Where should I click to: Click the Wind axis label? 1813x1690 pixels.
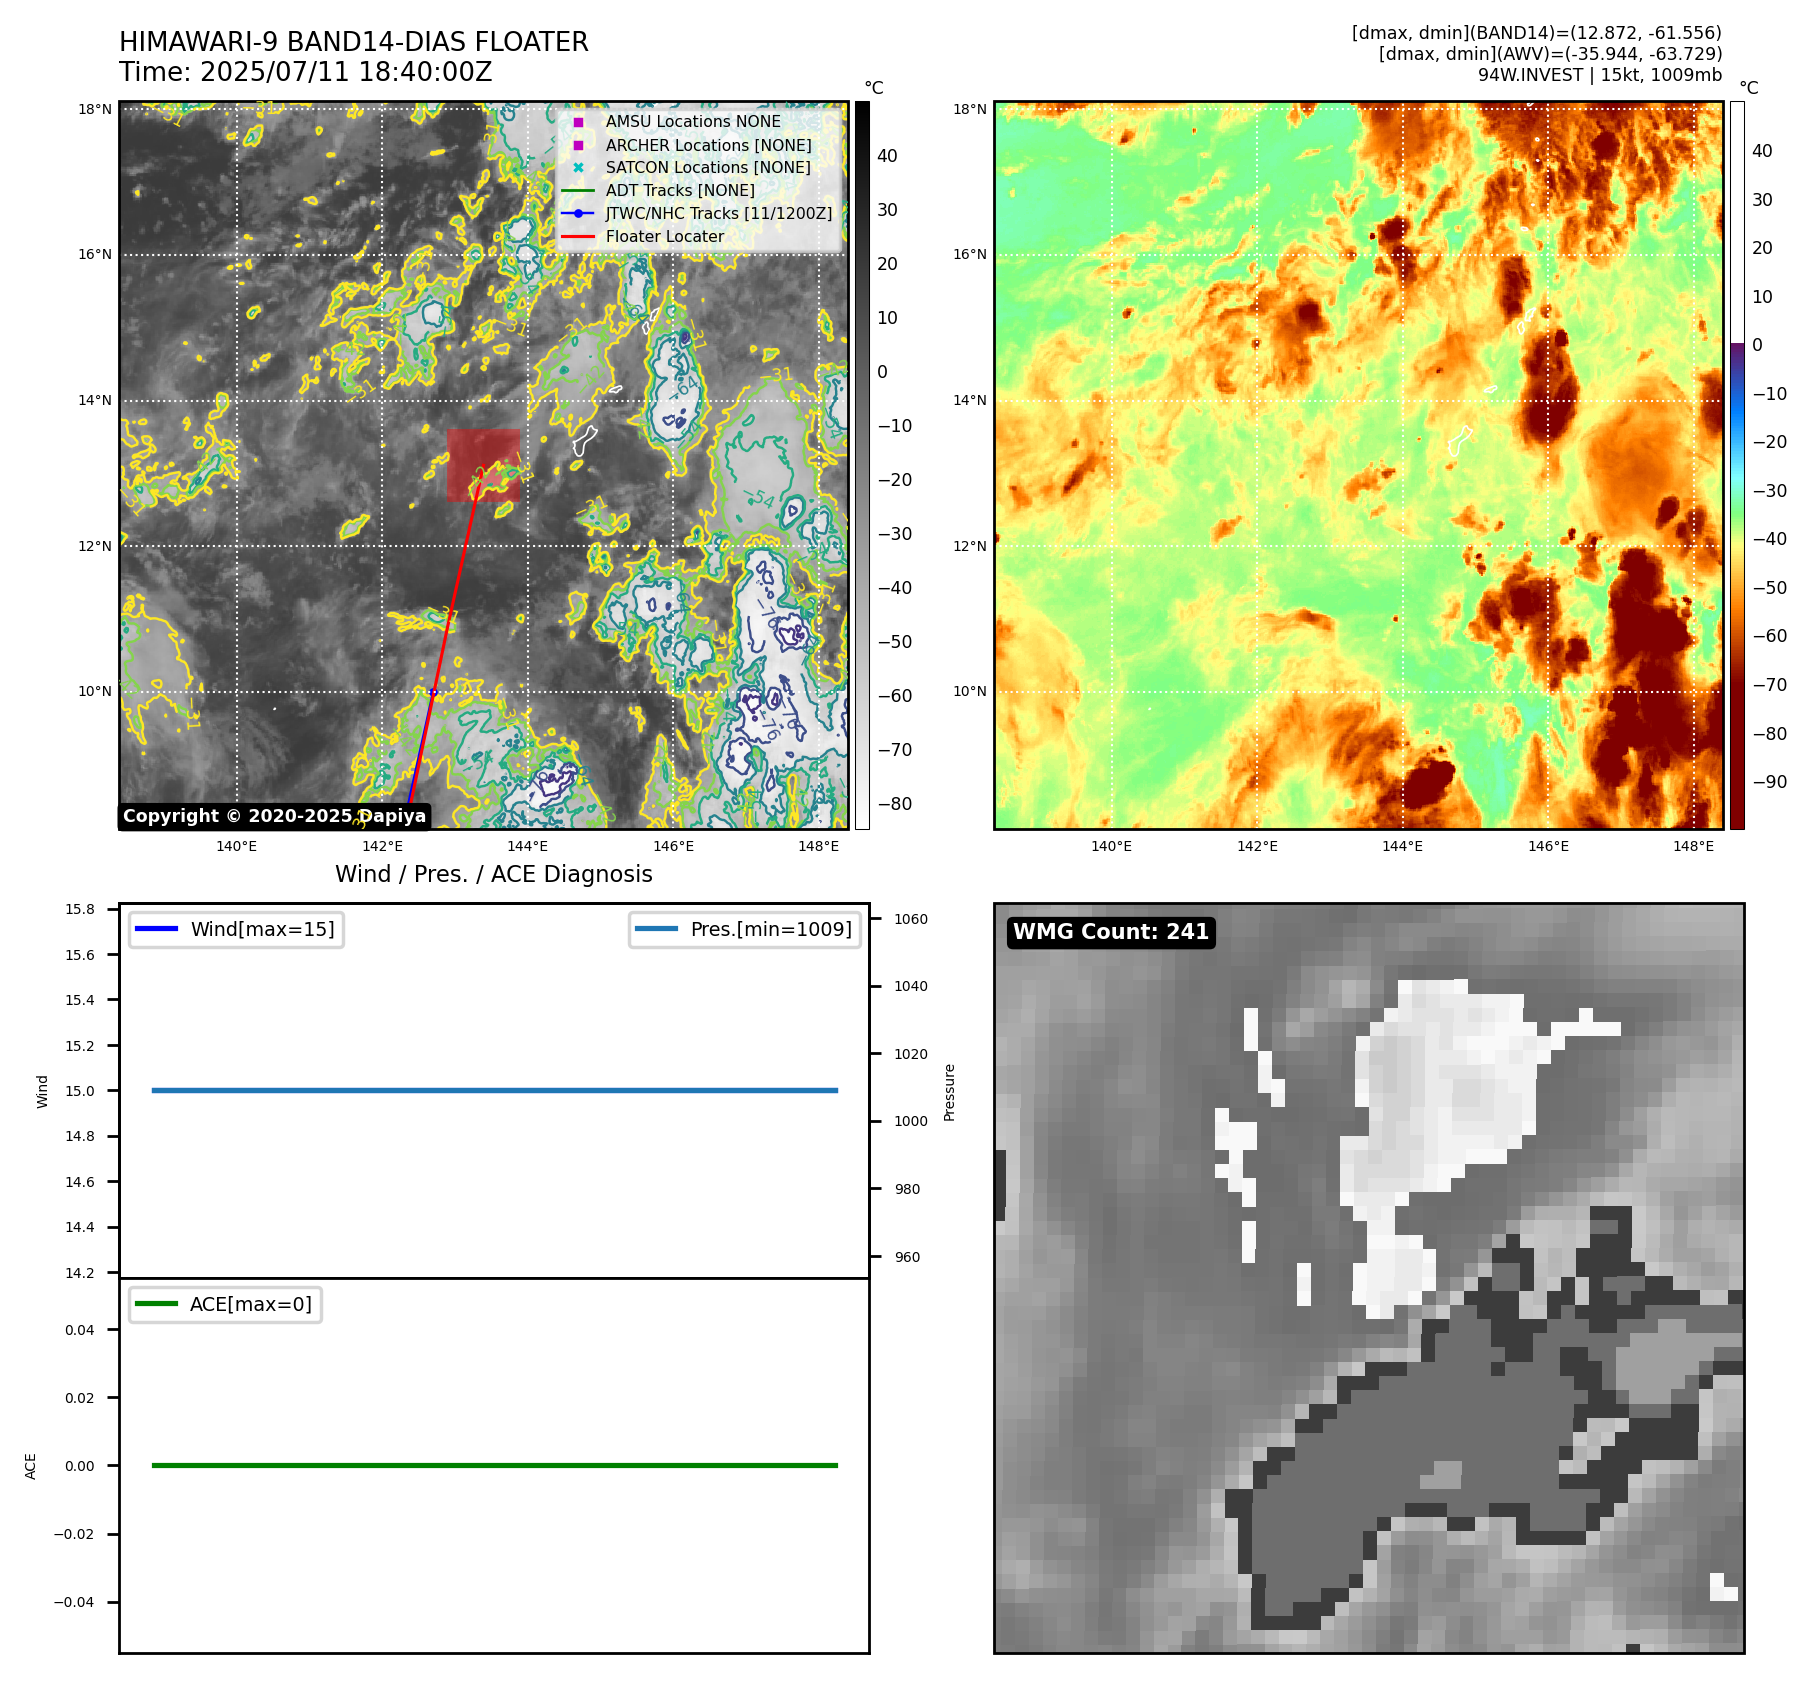tap(43, 1091)
